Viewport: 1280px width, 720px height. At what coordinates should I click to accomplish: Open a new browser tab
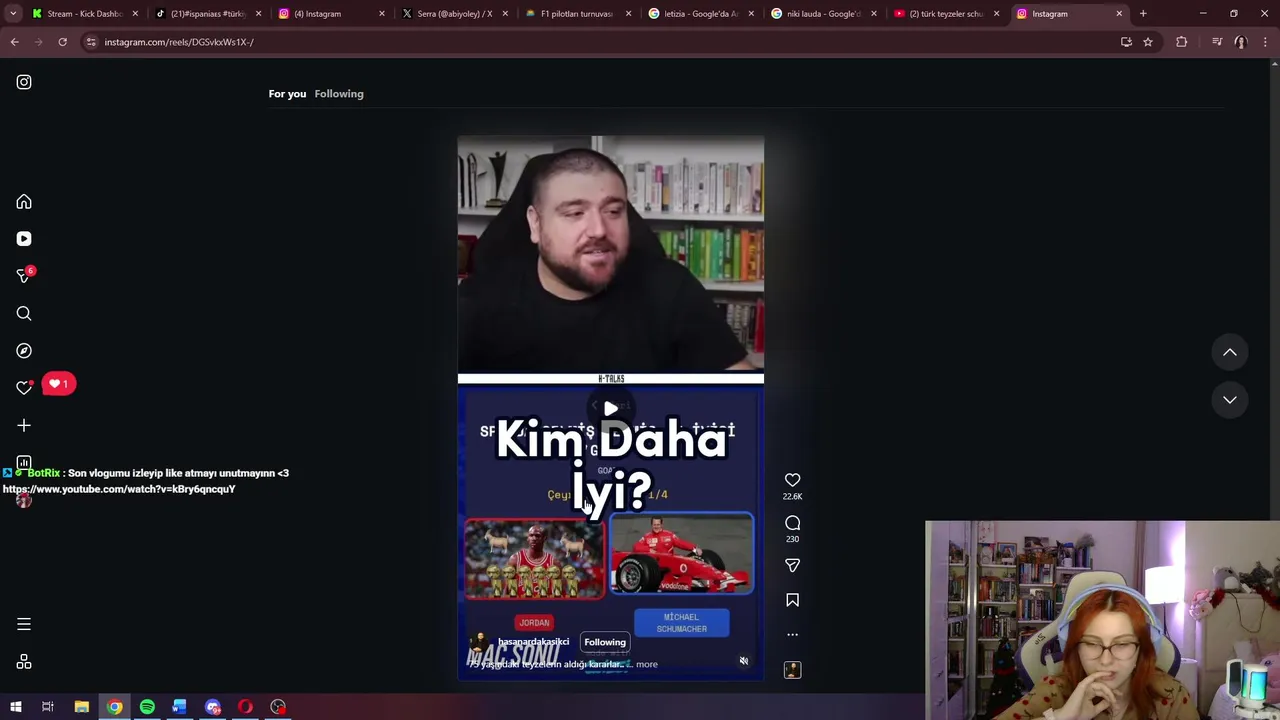[x=1143, y=14]
